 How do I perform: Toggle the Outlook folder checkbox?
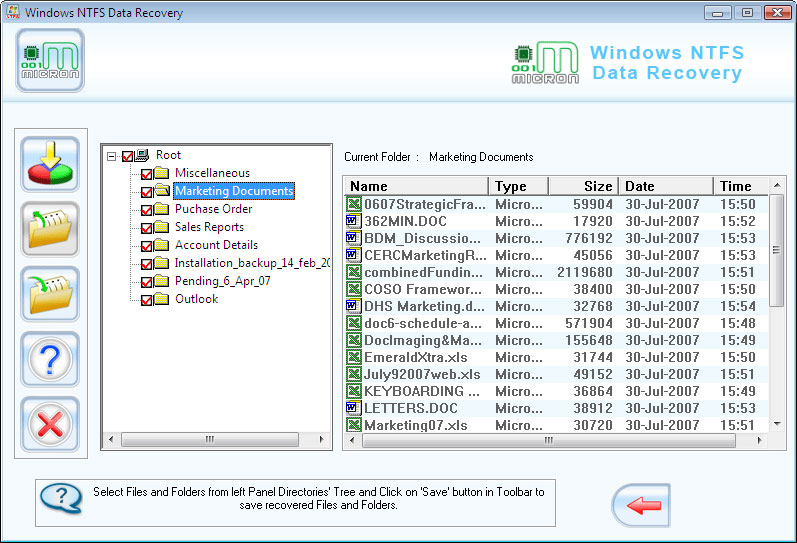pos(146,300)
